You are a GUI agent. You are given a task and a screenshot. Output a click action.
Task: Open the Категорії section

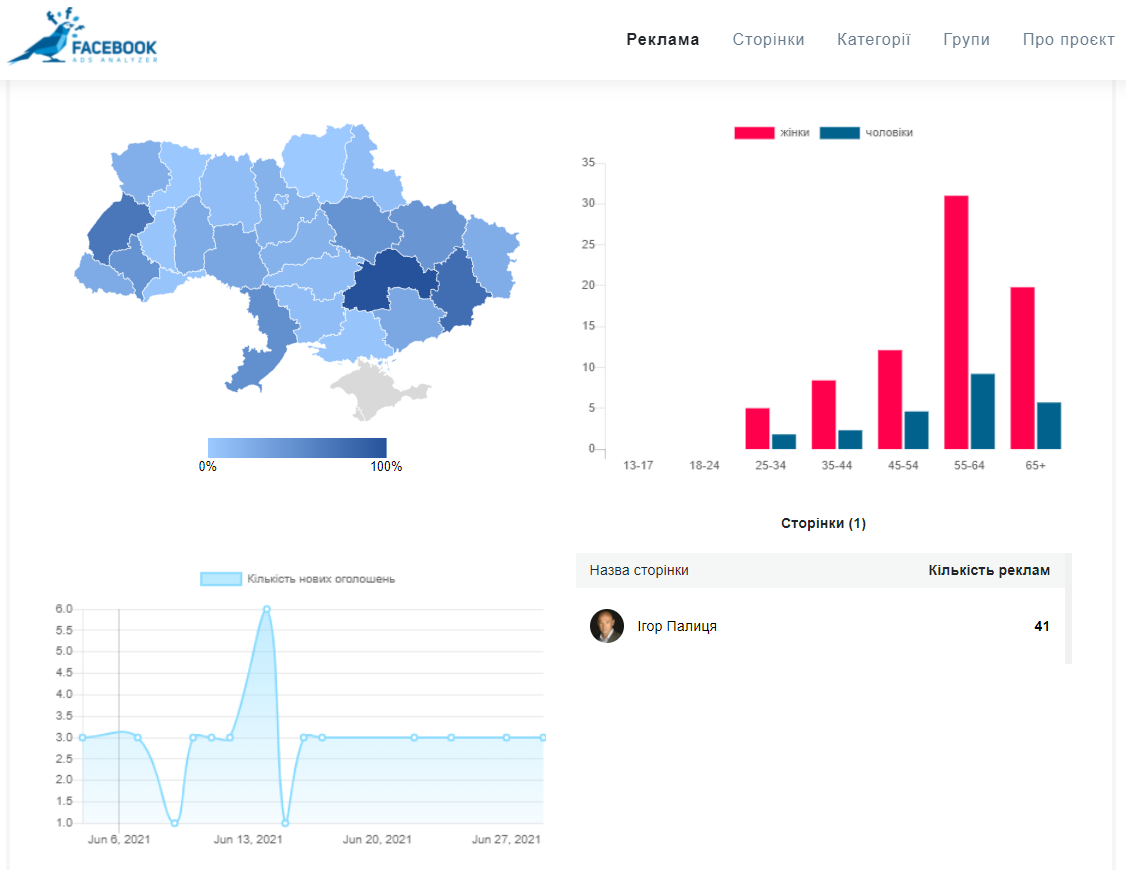pyautogui.click(x=873, y=40)
